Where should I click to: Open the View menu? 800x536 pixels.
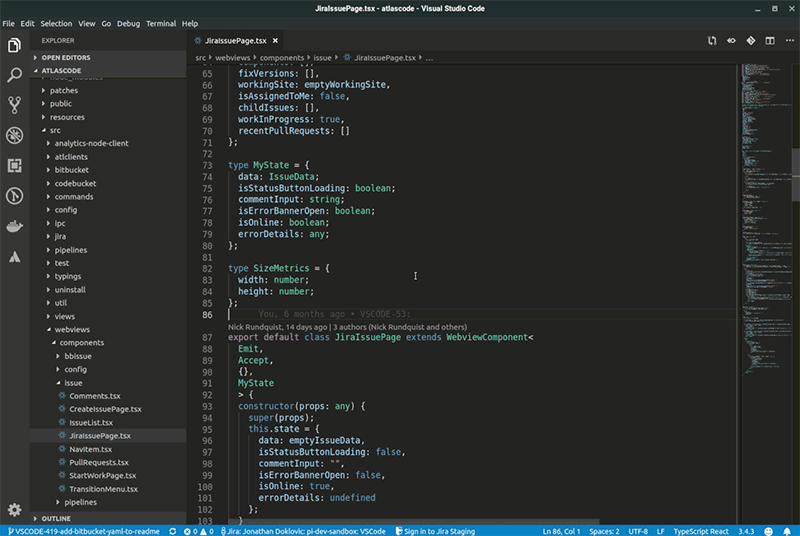(86, 23)
